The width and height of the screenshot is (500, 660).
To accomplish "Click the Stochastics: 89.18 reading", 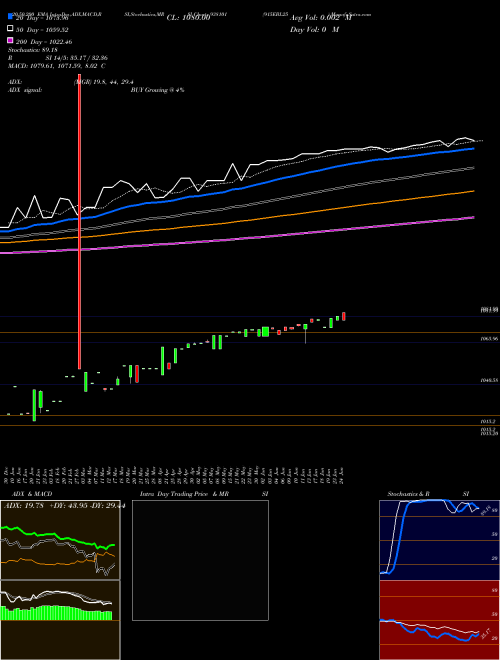I will (x=33, y=50).
